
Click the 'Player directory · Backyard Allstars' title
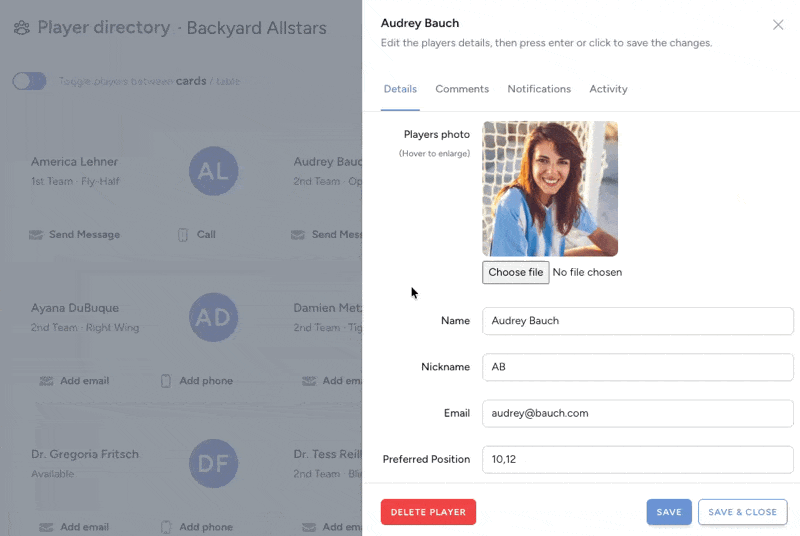point(182,28)
